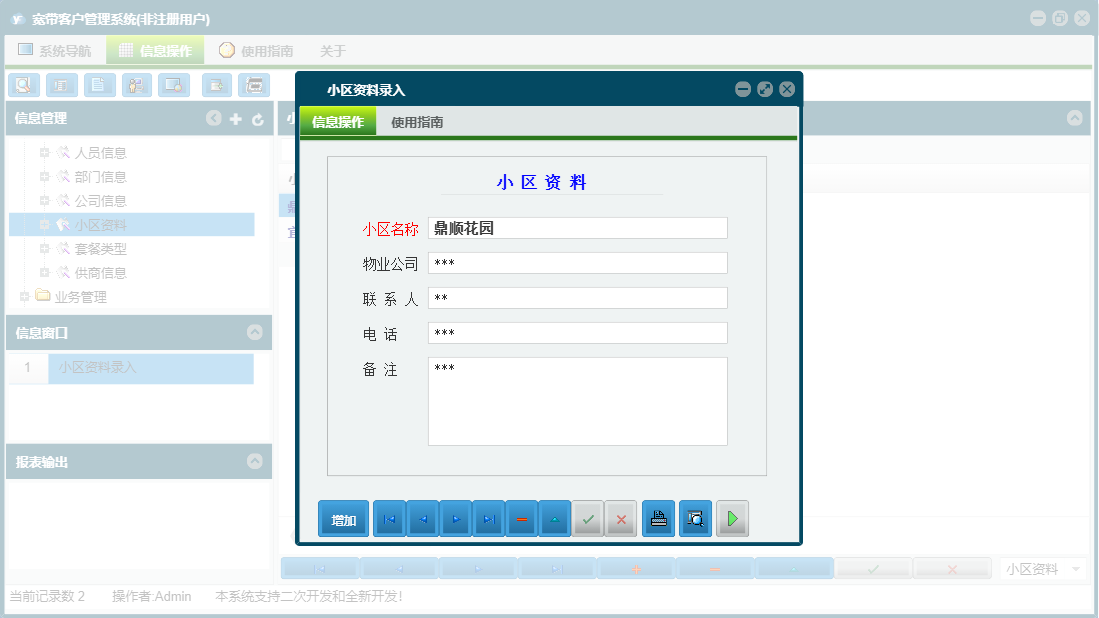Go to next record in dialog navigator
Image resolution: width=1099 pixels, height=618 pixels.
point(456,519)
